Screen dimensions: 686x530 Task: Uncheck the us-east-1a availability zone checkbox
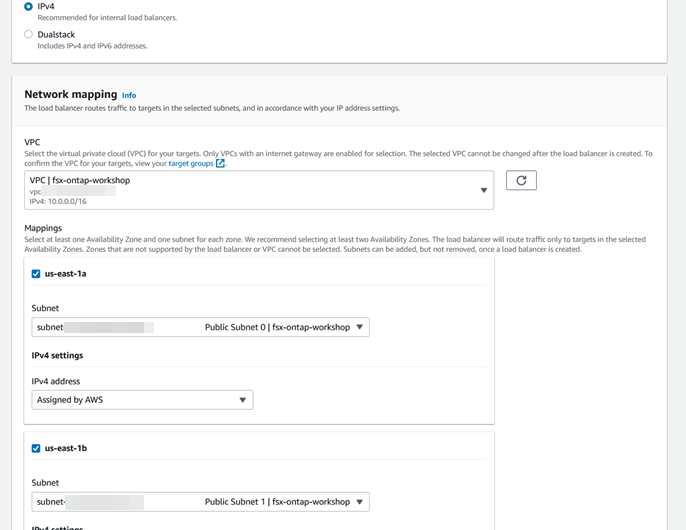(36, 274)
